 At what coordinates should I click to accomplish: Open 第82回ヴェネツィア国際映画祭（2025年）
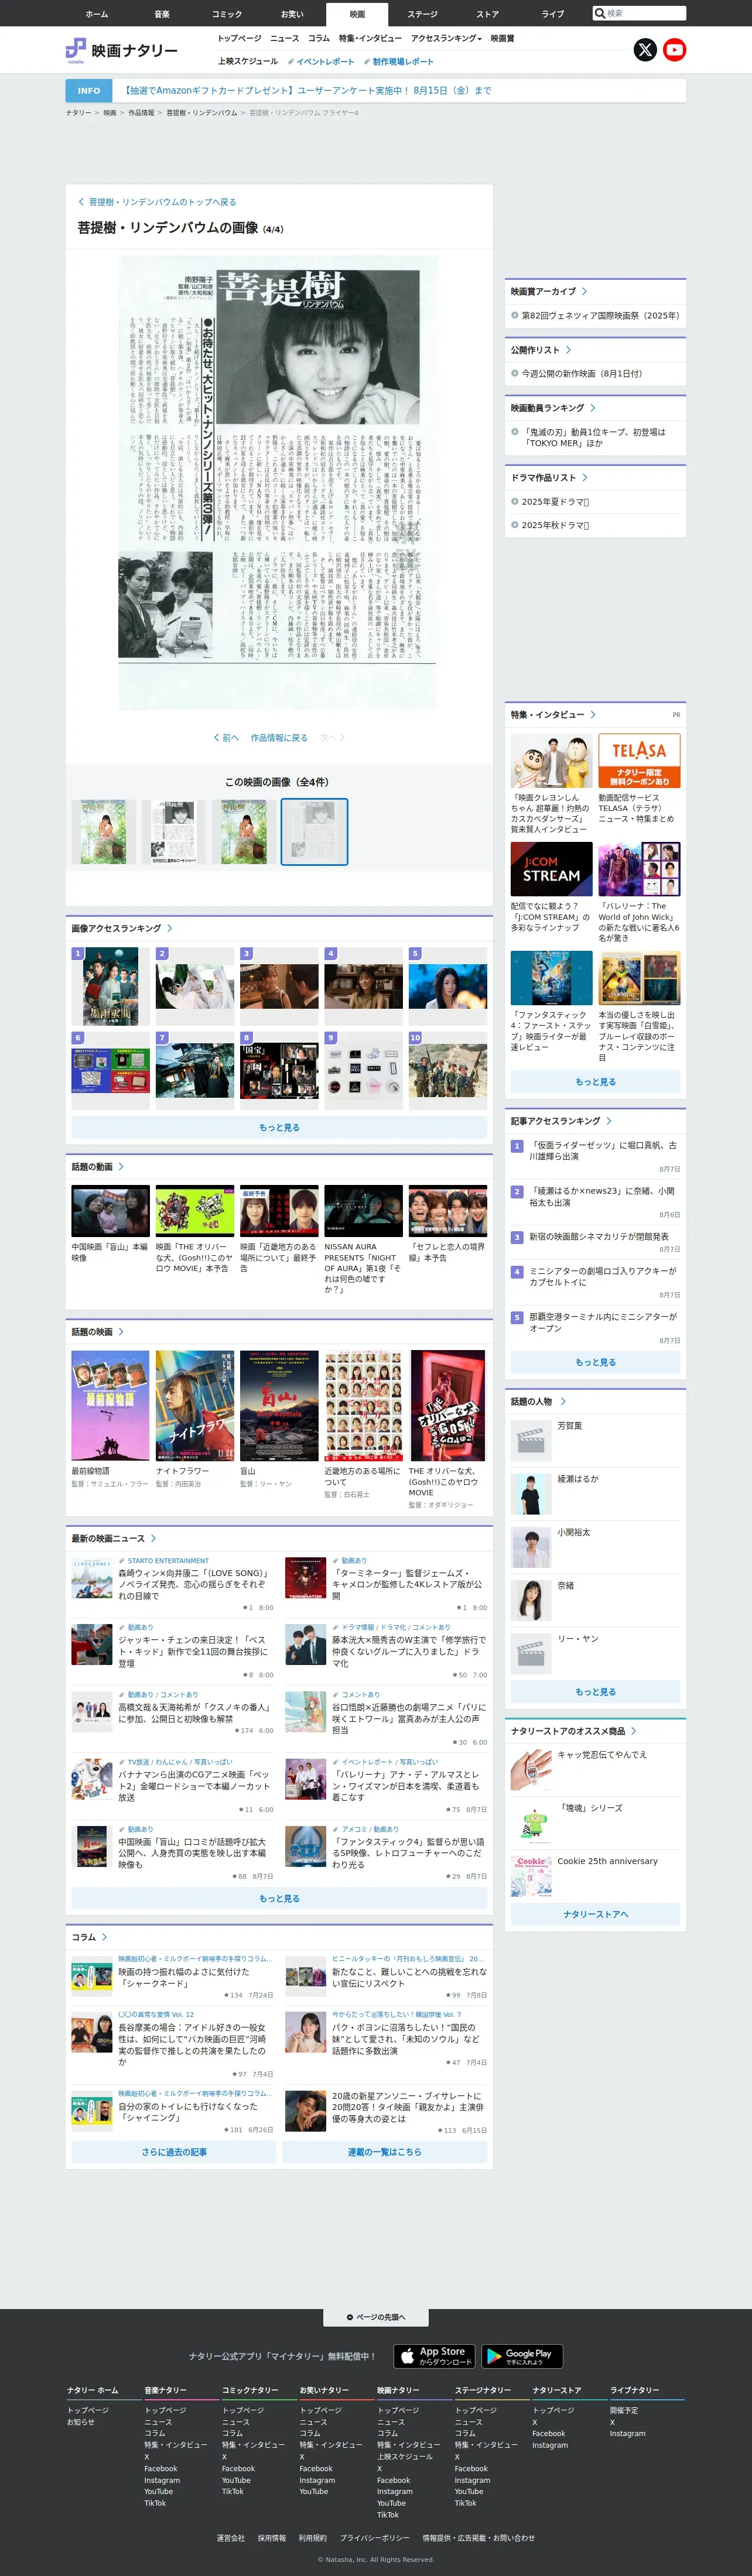(600, 316)
